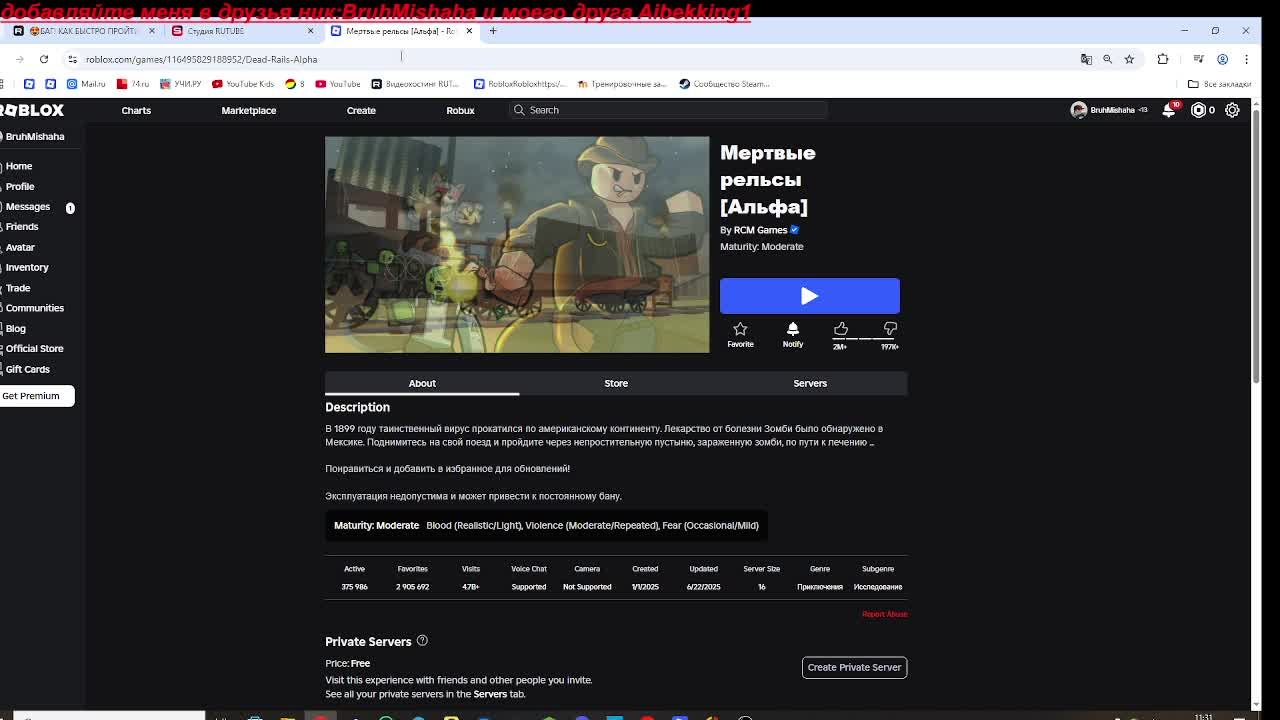Close the Мертвые рельсы tab
Screen dimensions: 1280x720
[x=469, y=31]
